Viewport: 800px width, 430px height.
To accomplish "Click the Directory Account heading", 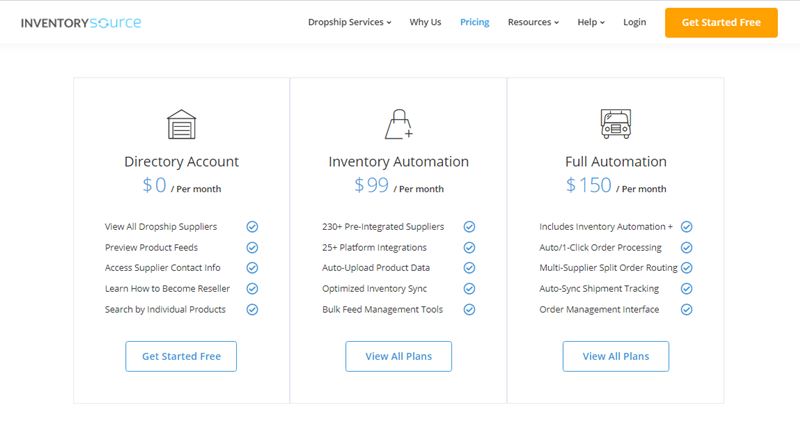I will (182, 162).
